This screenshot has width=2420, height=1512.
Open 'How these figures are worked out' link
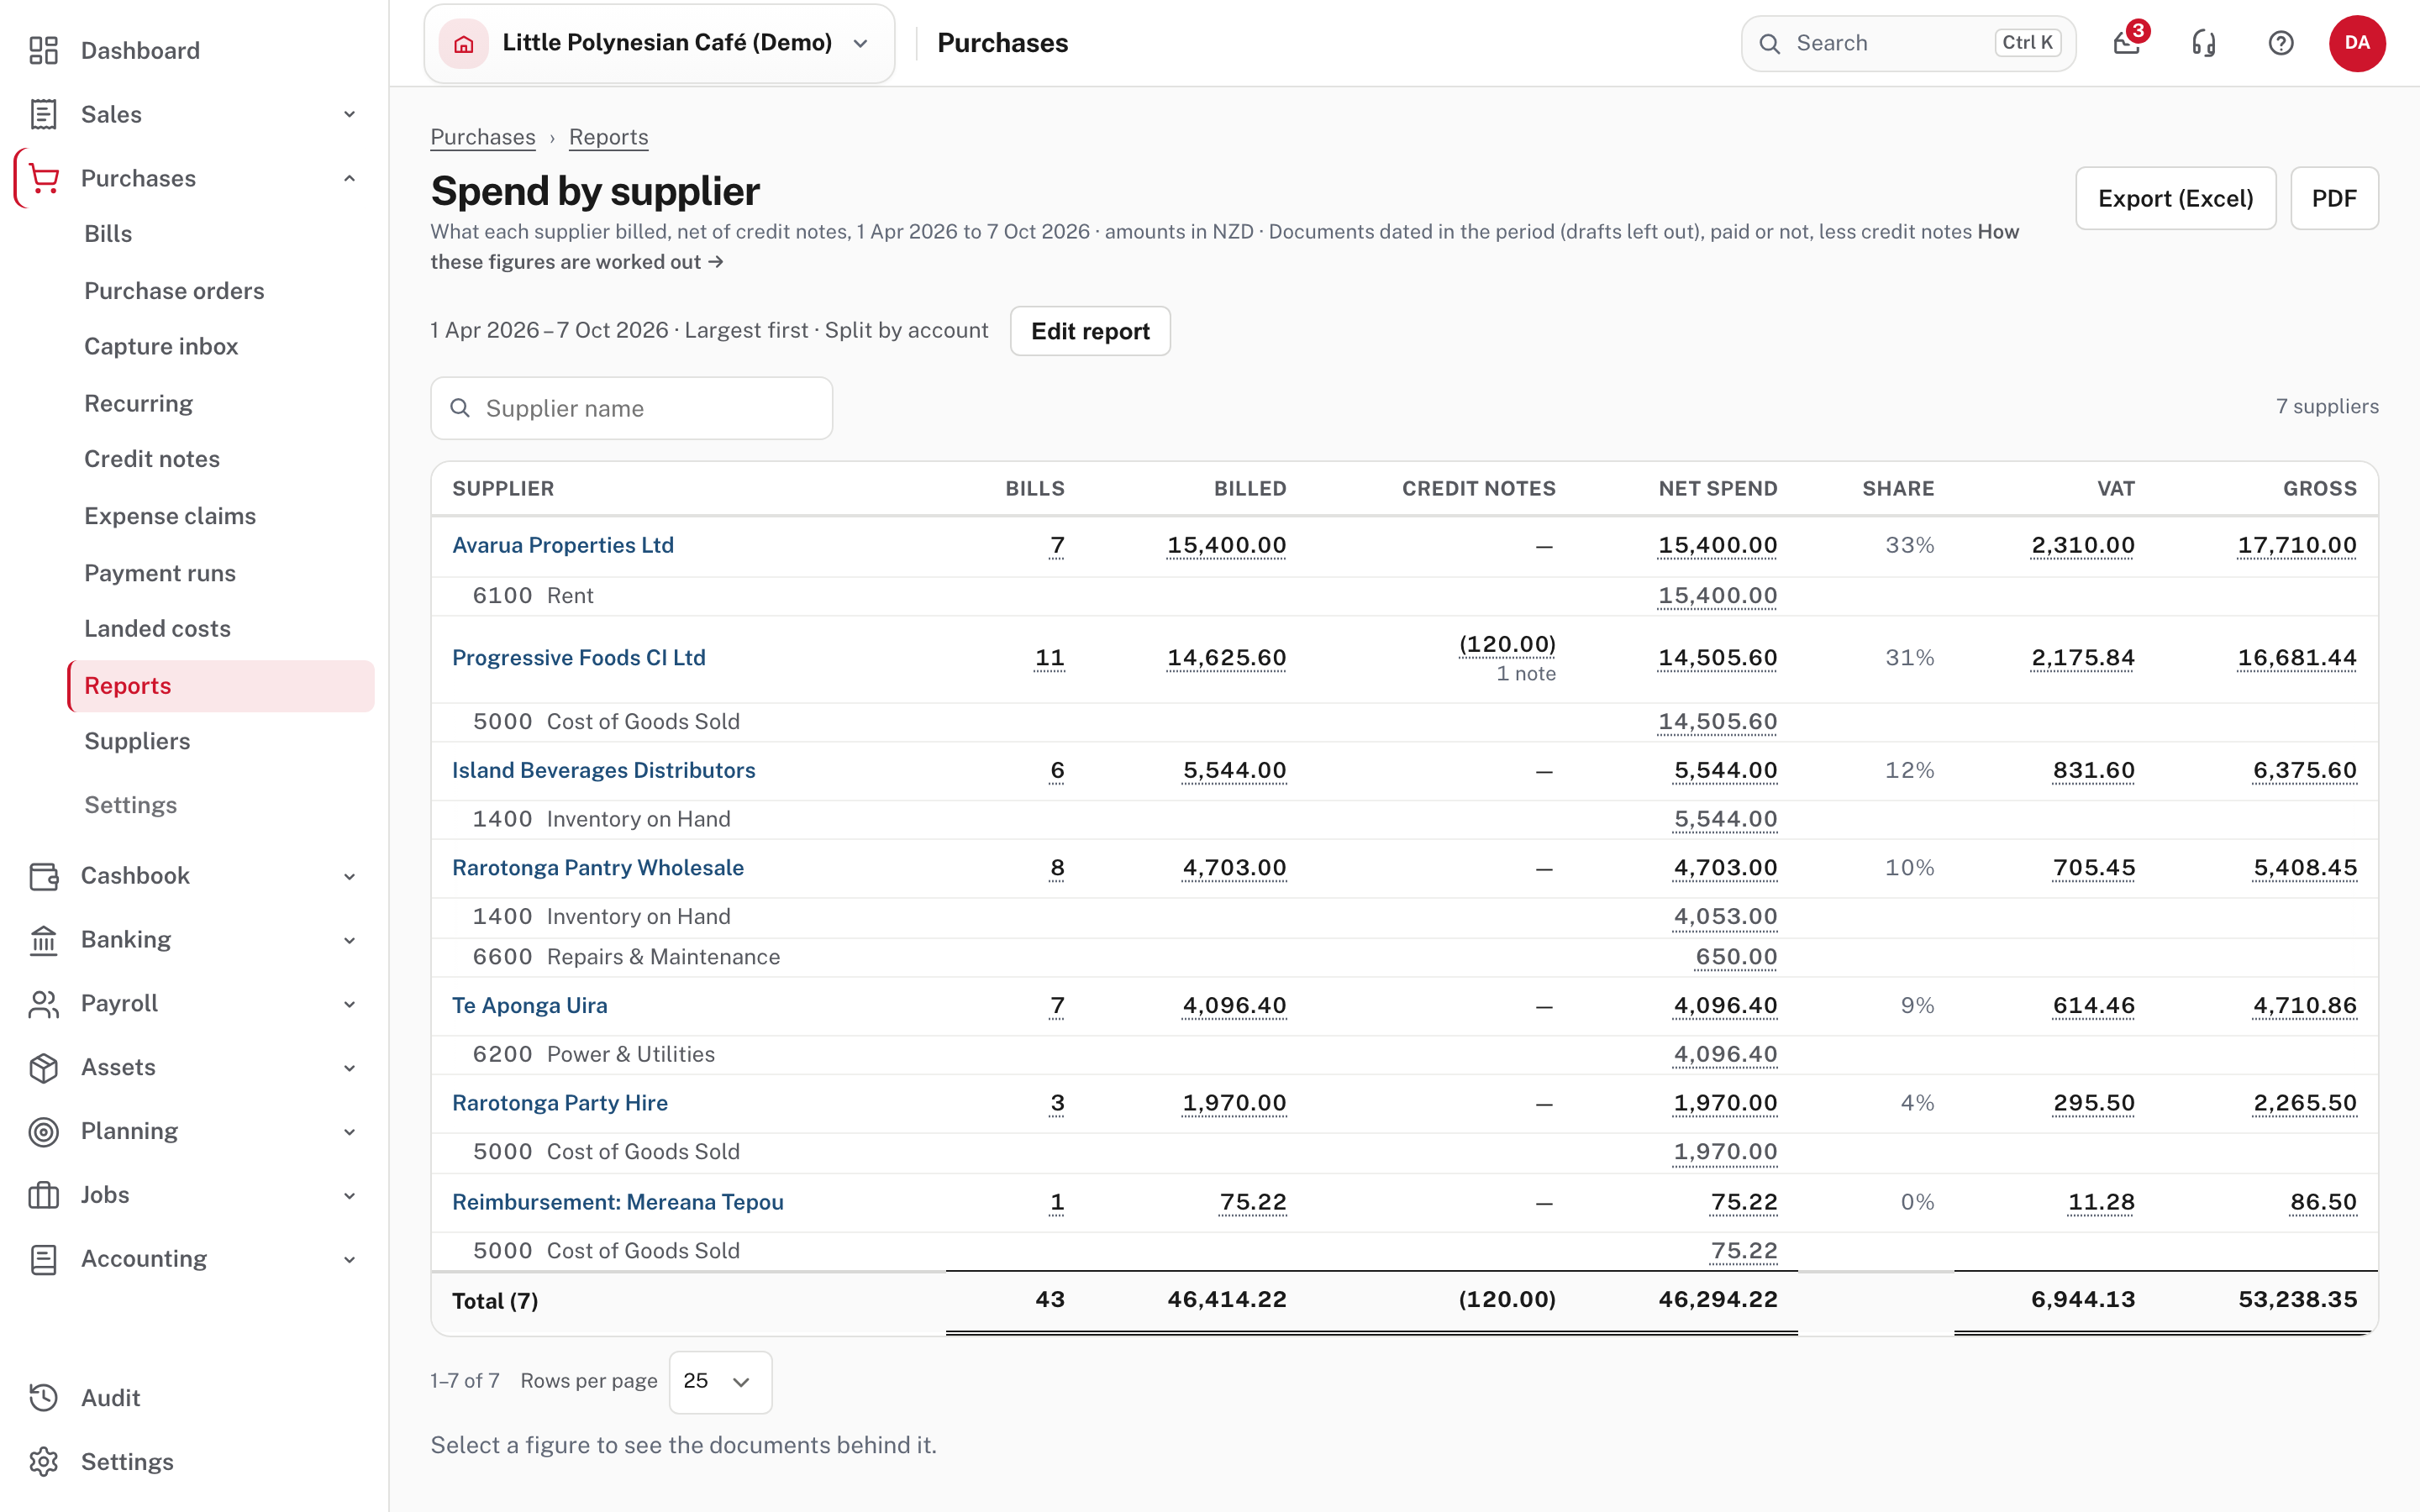click(x=1224, y=247)
